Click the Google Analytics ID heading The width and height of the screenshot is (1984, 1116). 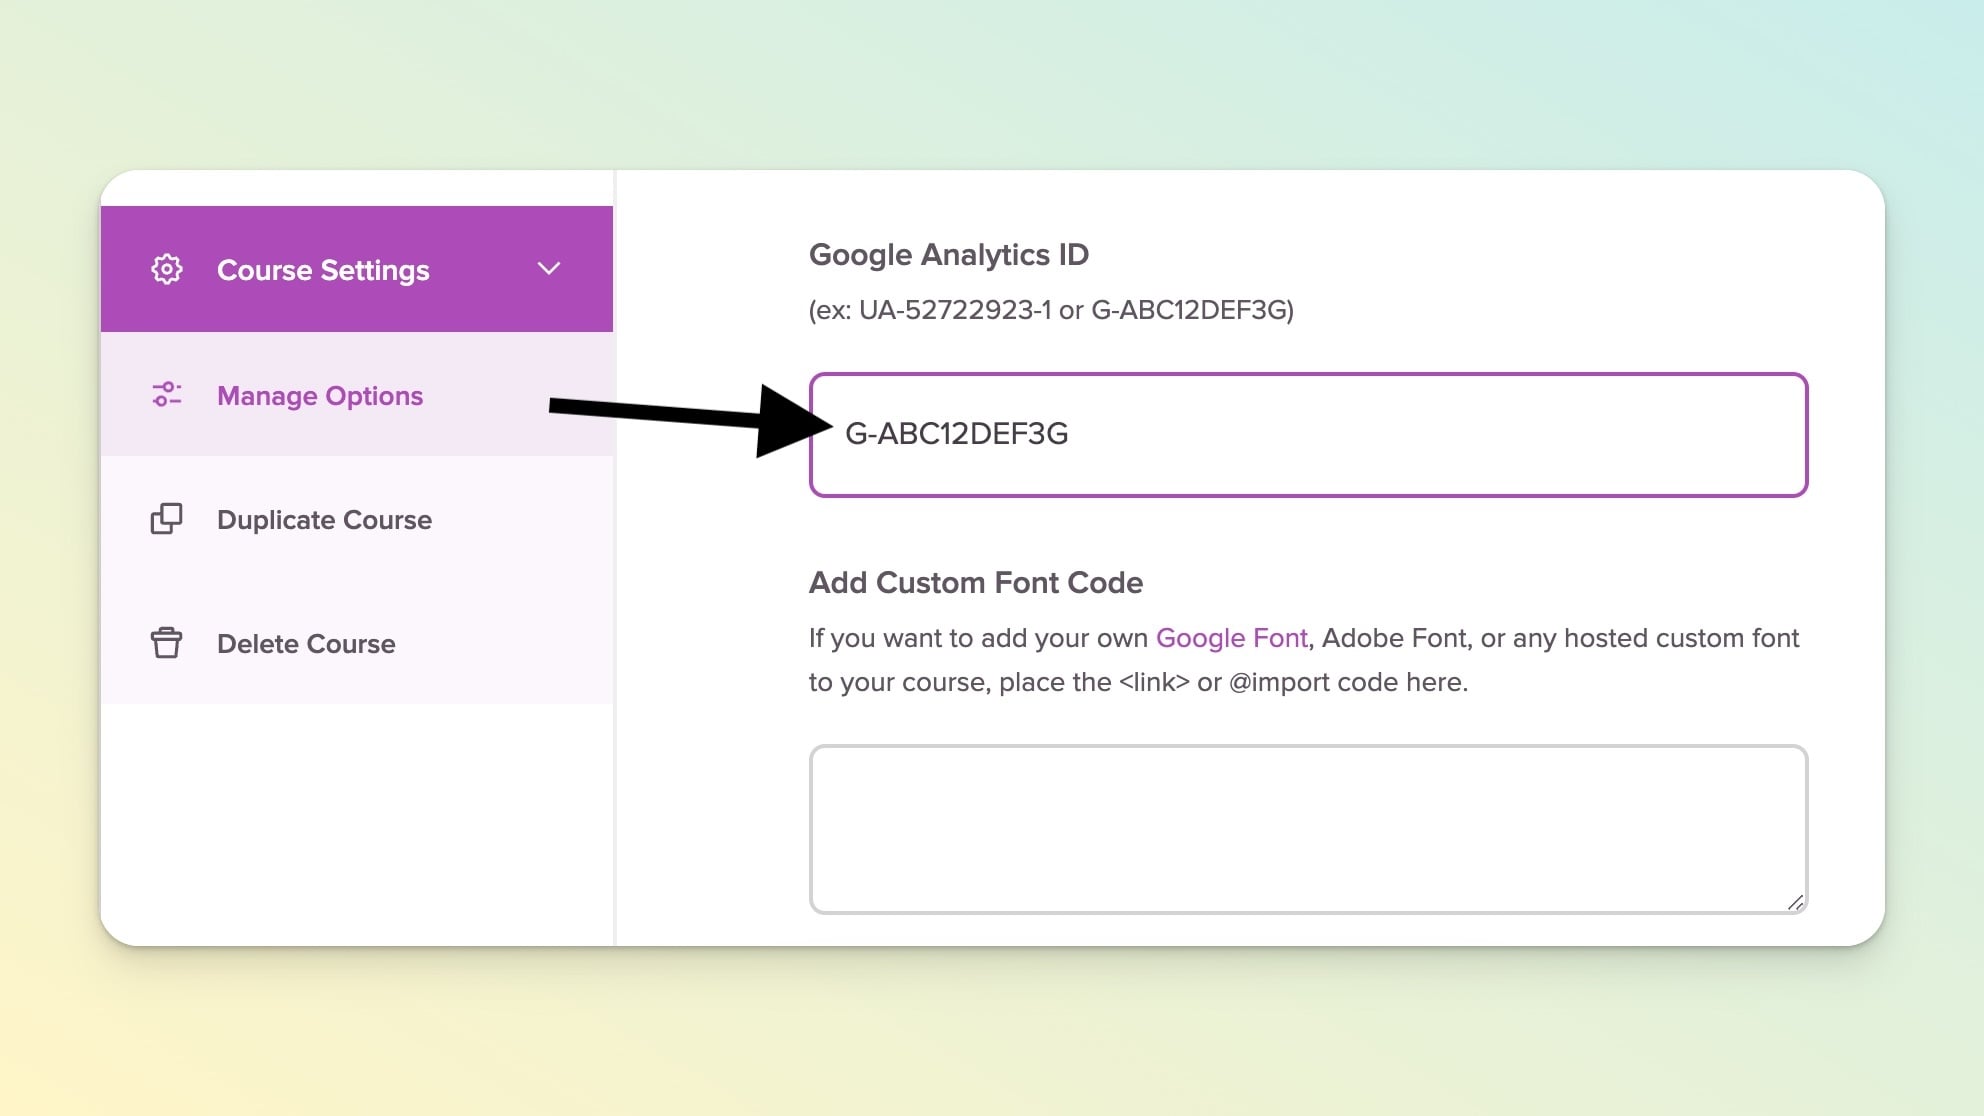point(948,255)
